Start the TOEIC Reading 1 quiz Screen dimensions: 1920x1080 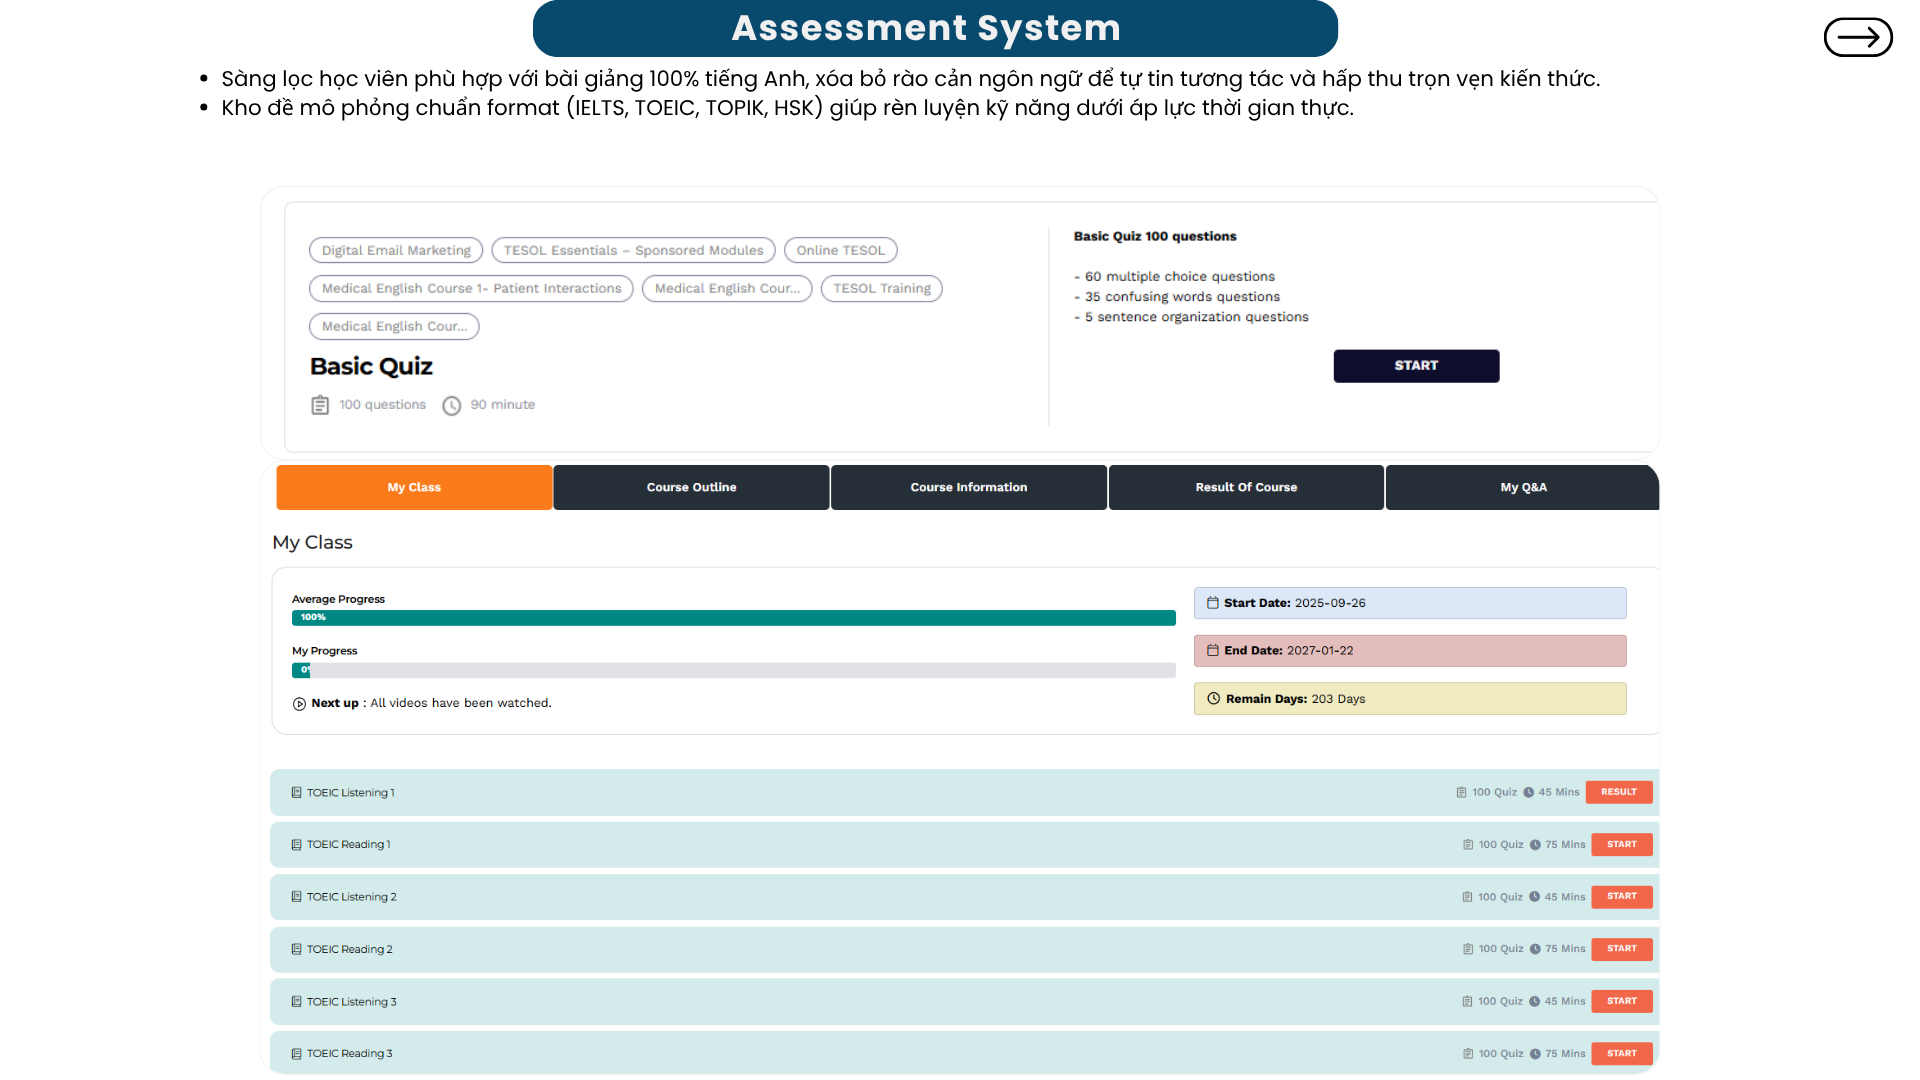[x=1622, y=845]
